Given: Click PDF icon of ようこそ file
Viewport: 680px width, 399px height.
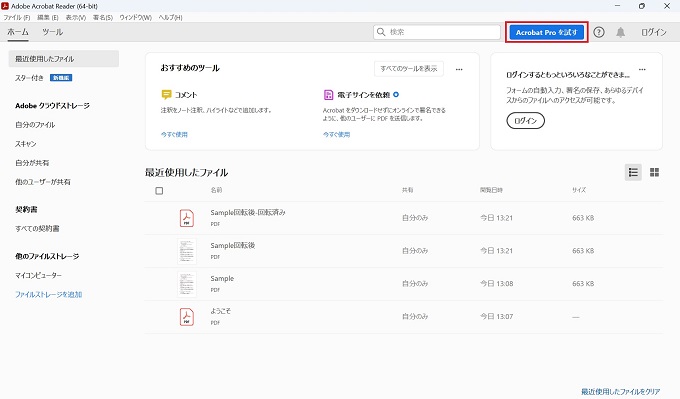Looking at the screenshot, I should pyautogui.click(x=186, y=317).
